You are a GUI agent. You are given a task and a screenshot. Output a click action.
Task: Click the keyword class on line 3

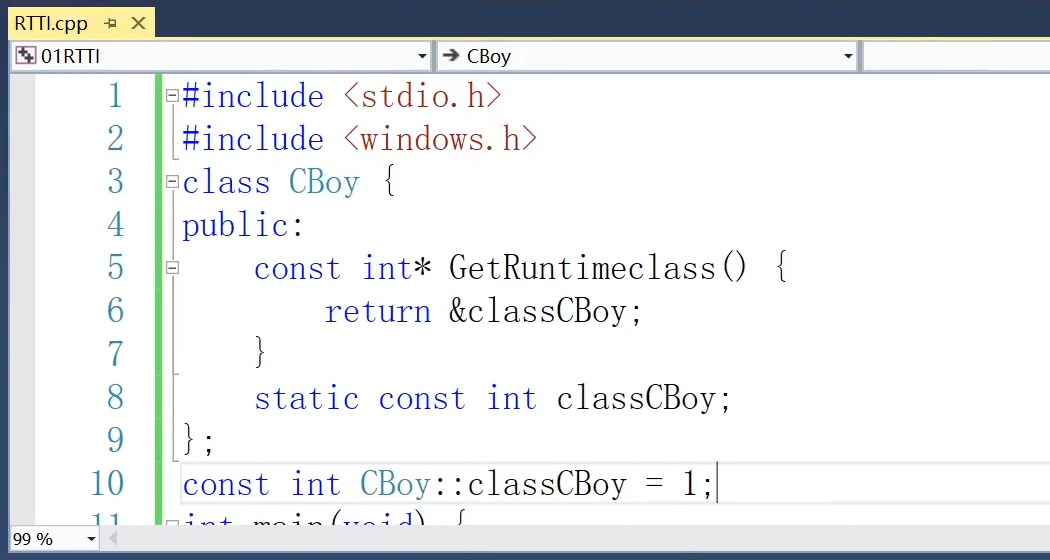click(226, 182)
